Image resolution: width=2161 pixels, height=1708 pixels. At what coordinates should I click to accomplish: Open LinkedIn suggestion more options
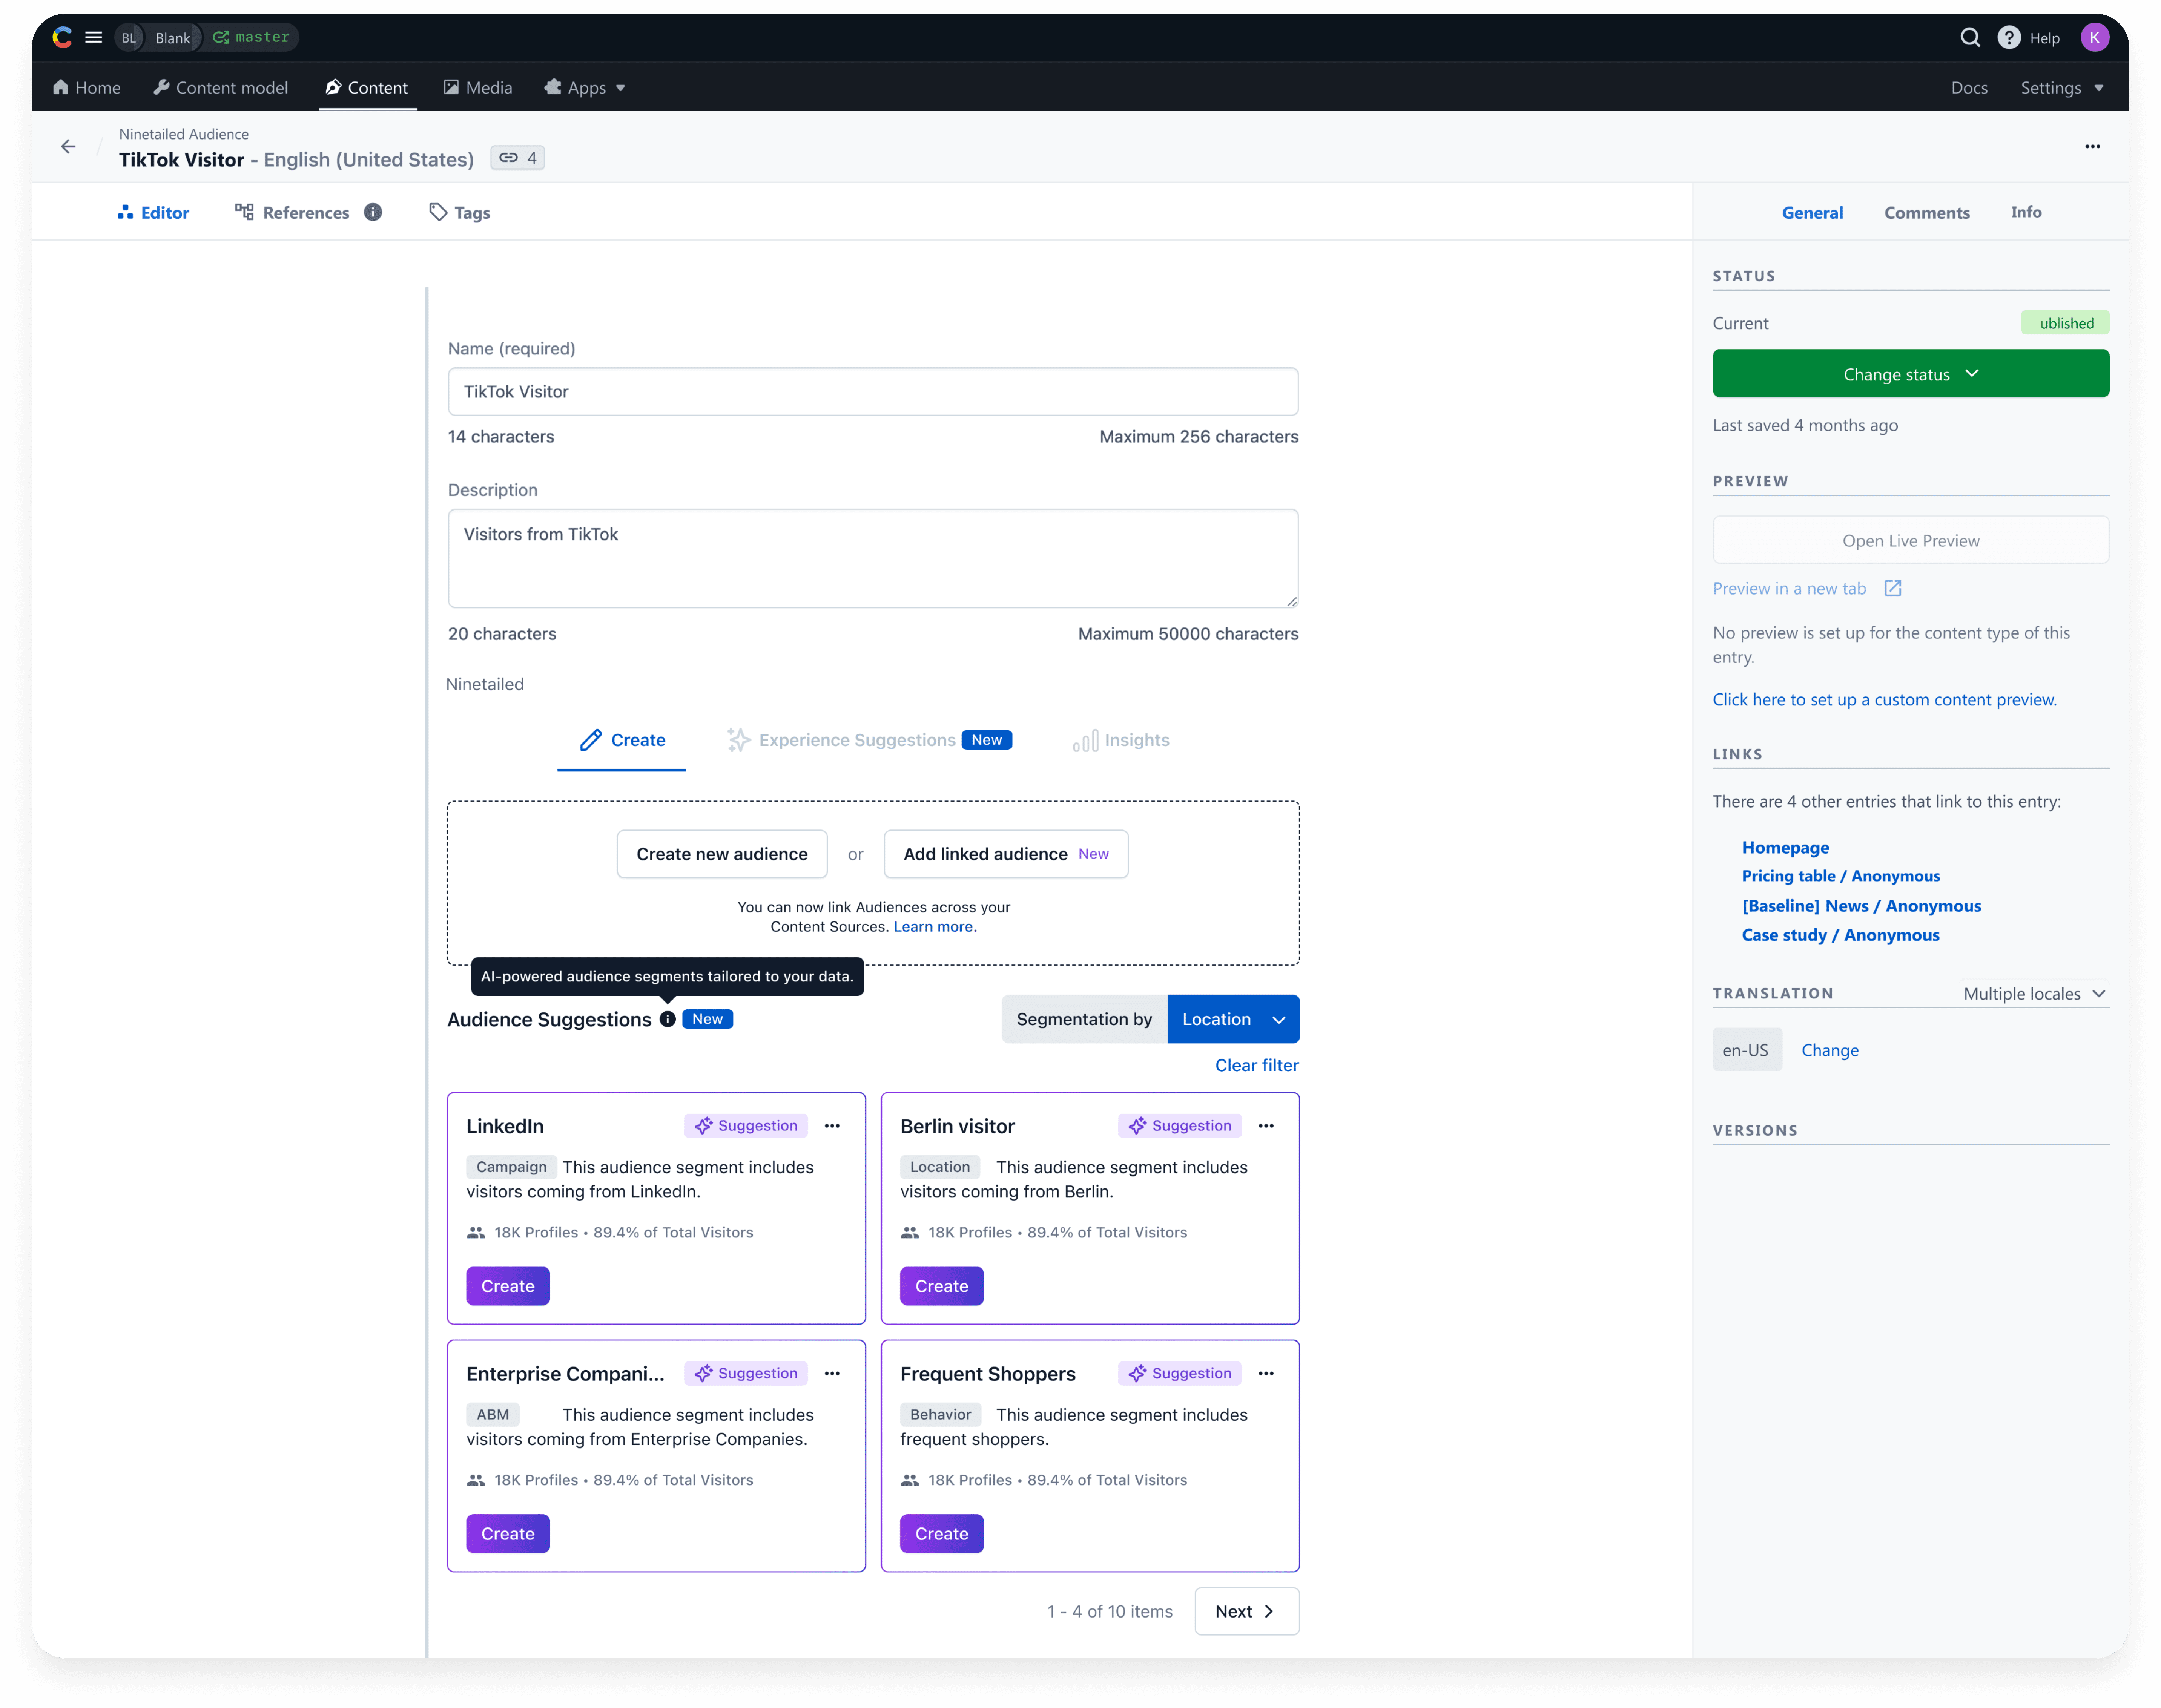pos(832,1126)
